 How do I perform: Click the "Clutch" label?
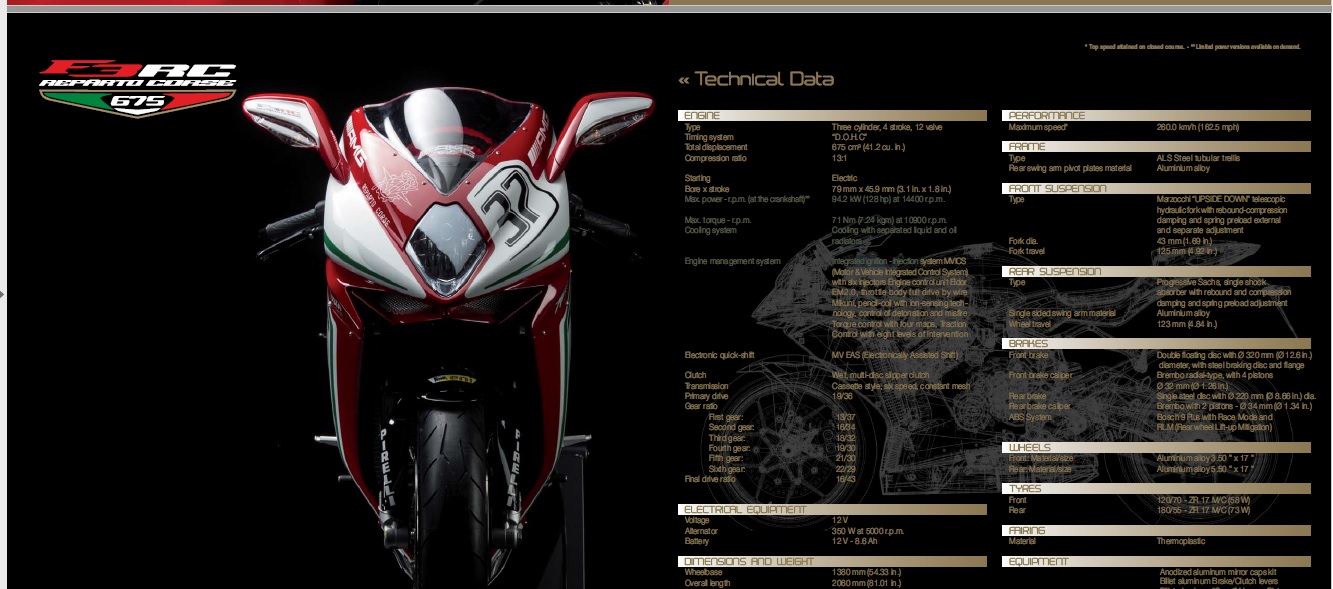pos(695,375)
